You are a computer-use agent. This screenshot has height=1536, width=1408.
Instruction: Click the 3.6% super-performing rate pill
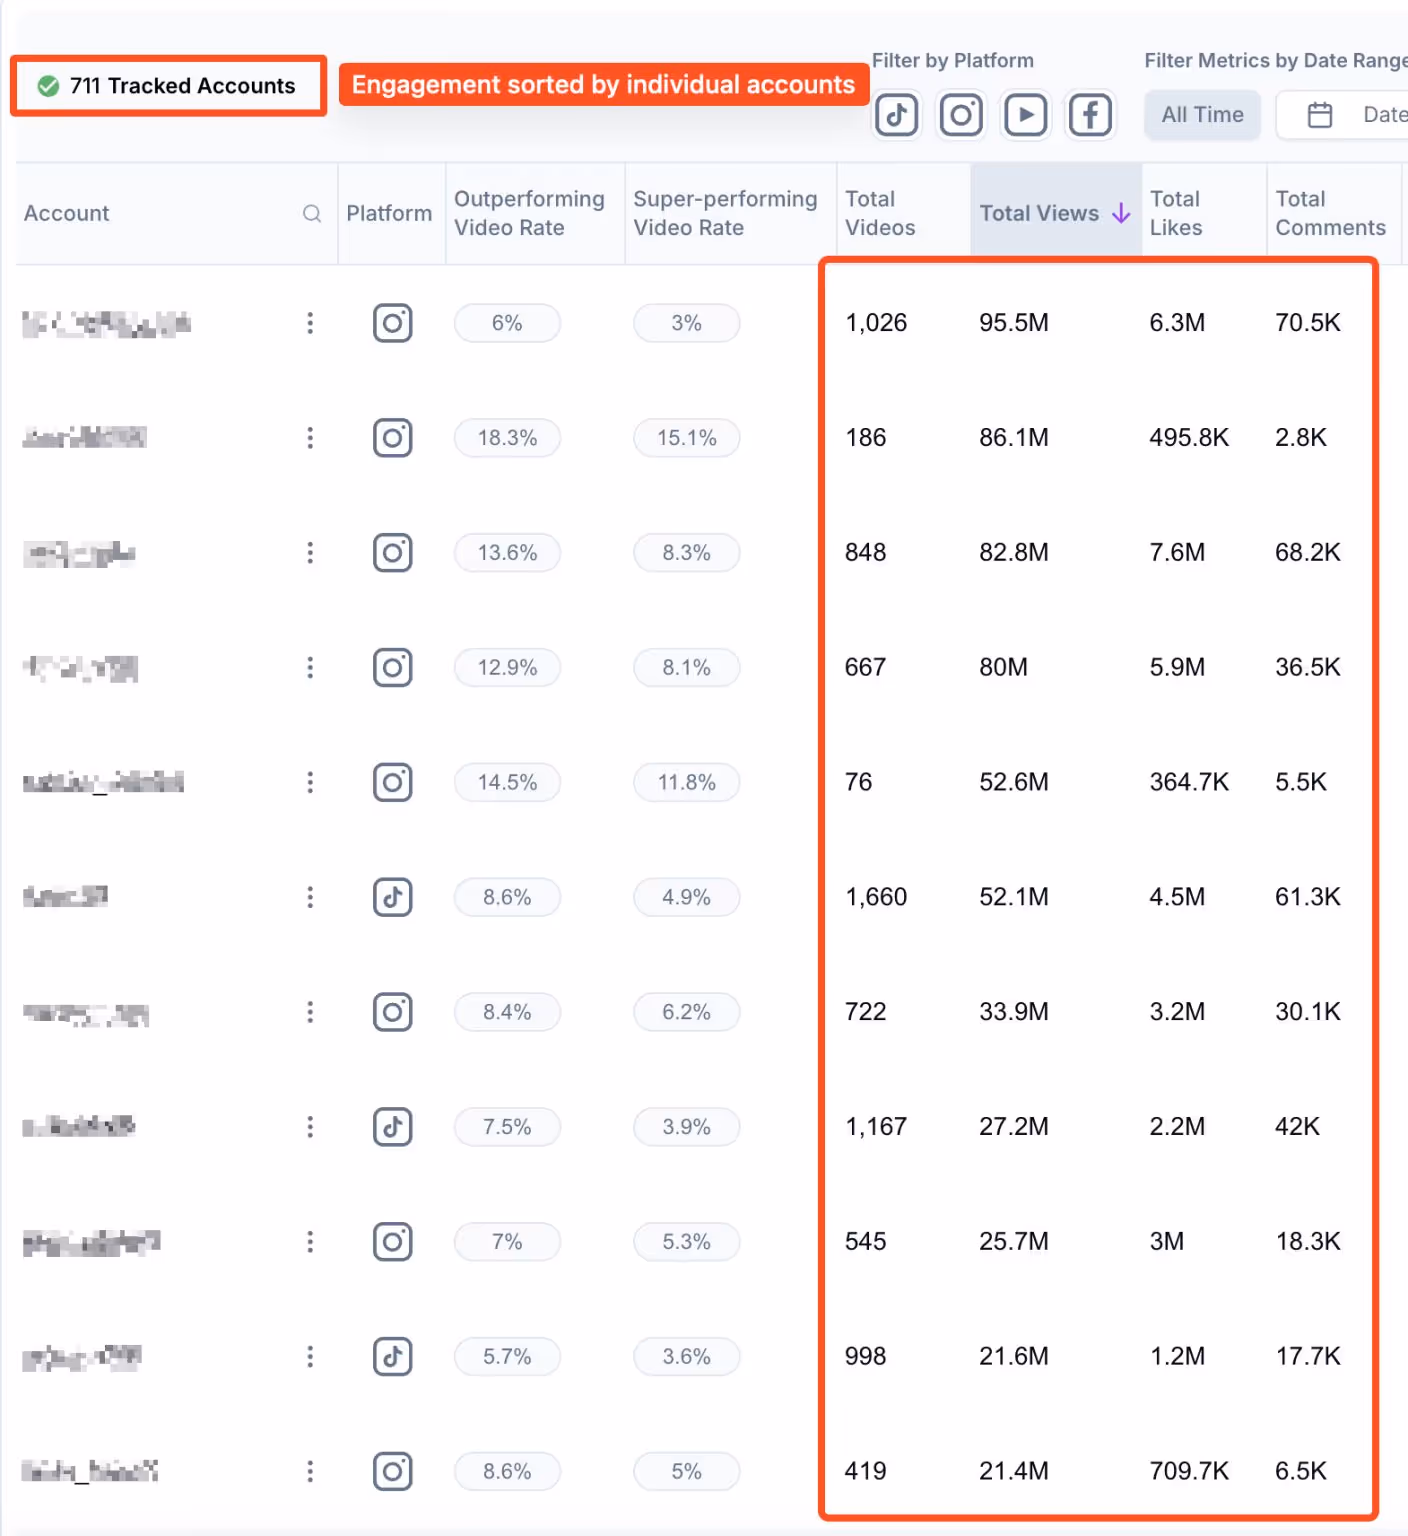687,1357
